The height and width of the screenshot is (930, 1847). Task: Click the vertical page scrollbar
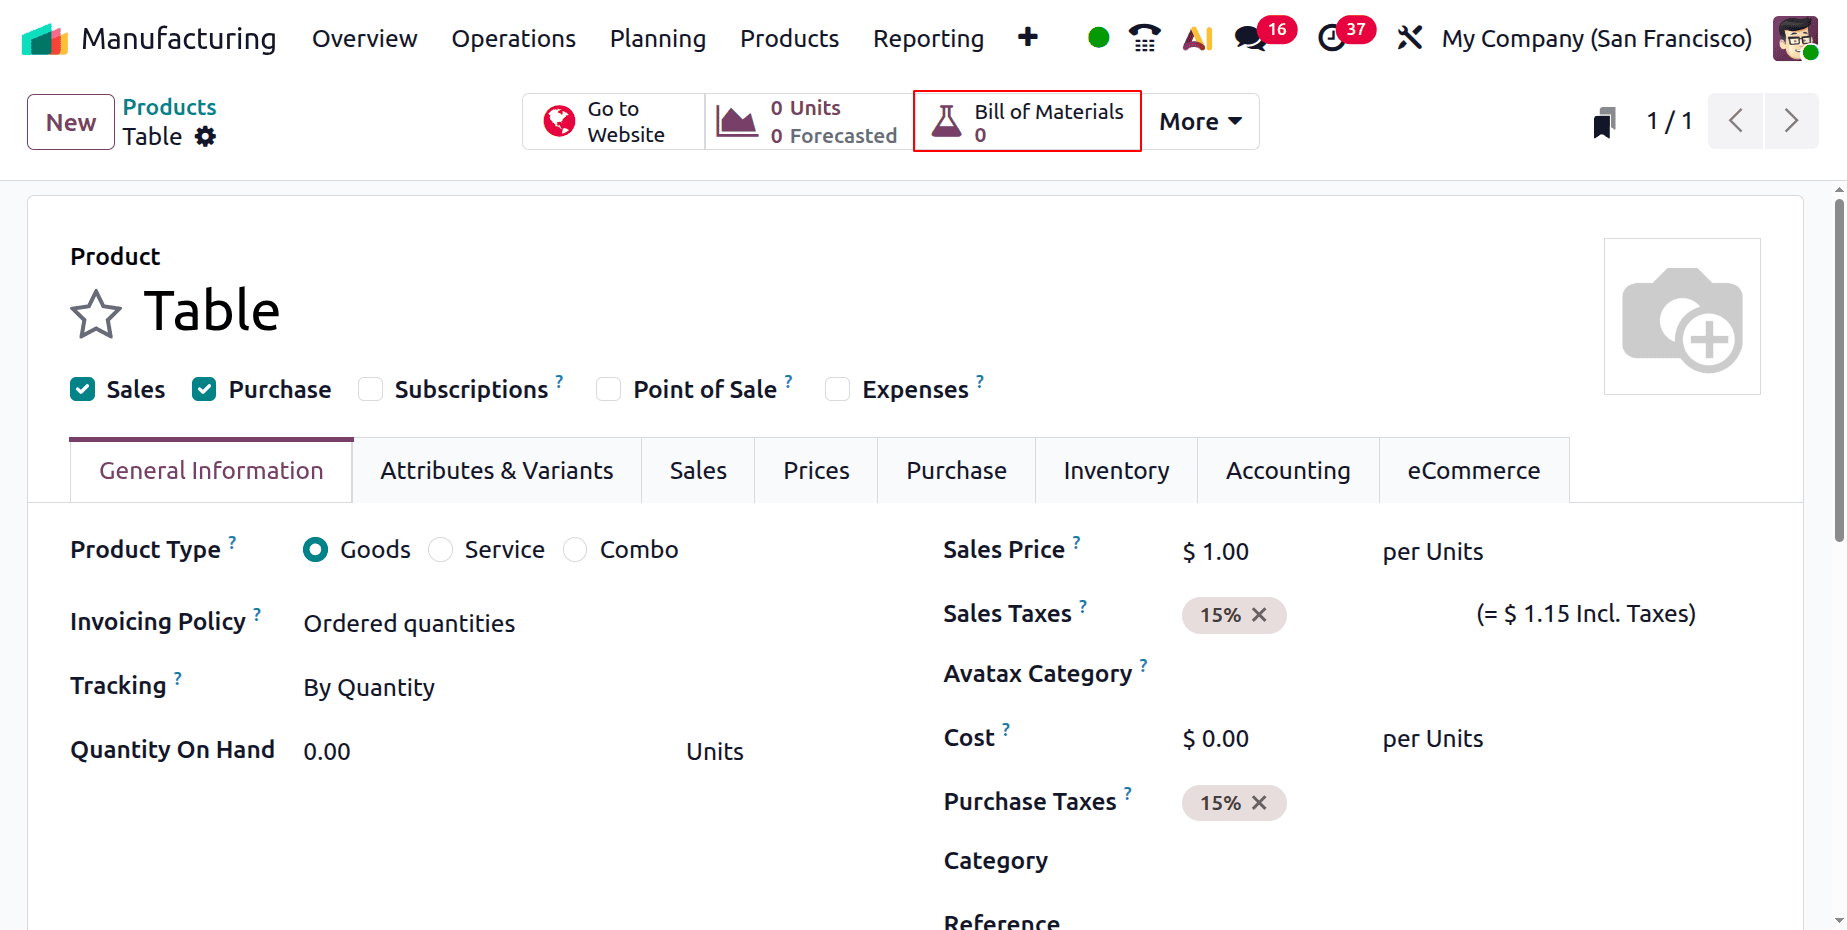(1839, 370)
